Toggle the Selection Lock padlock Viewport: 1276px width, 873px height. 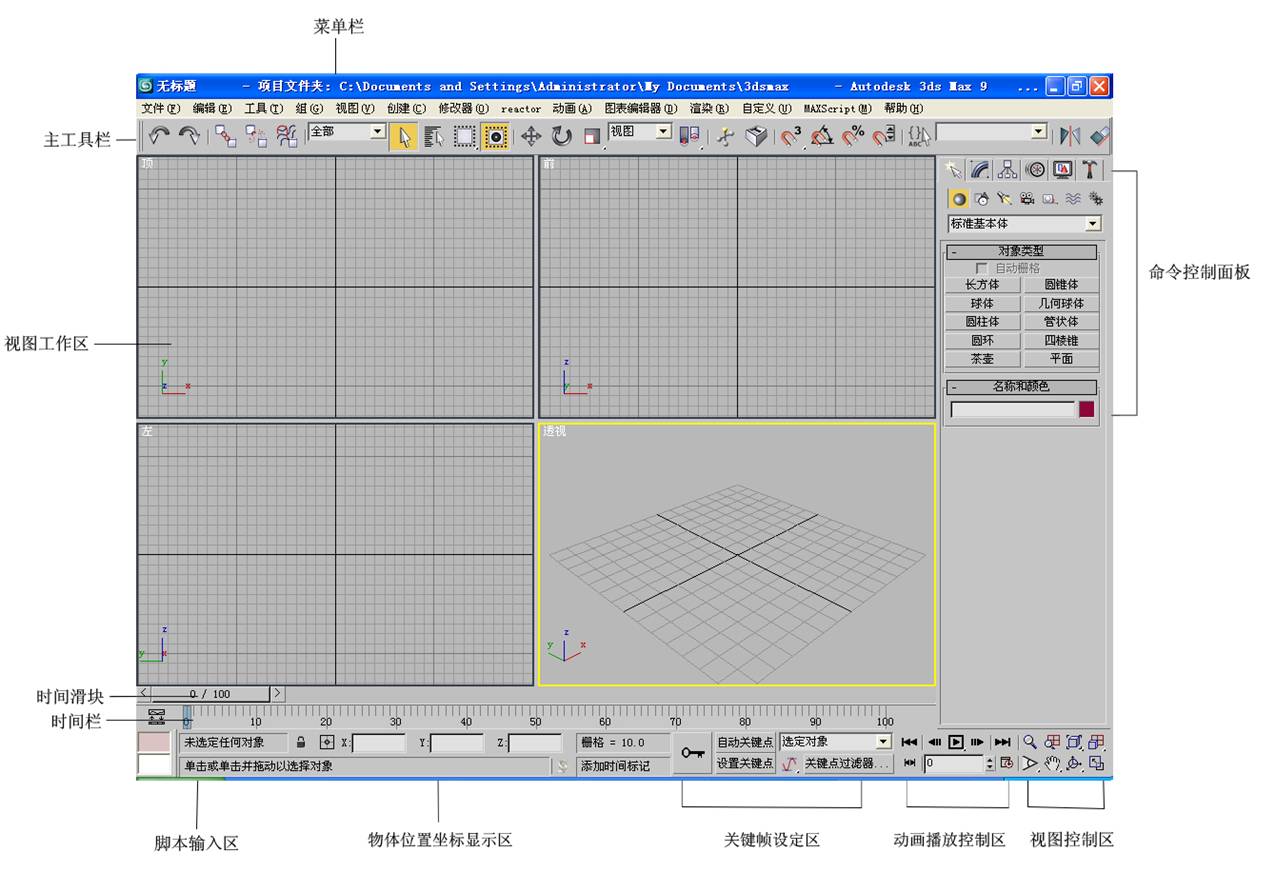click(x=301, y=743)
